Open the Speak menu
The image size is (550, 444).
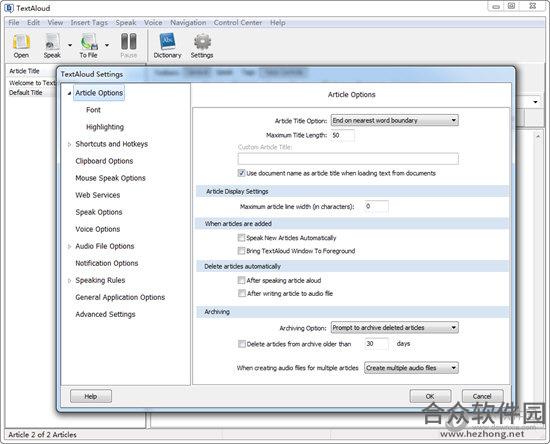[x=126, y=22]
